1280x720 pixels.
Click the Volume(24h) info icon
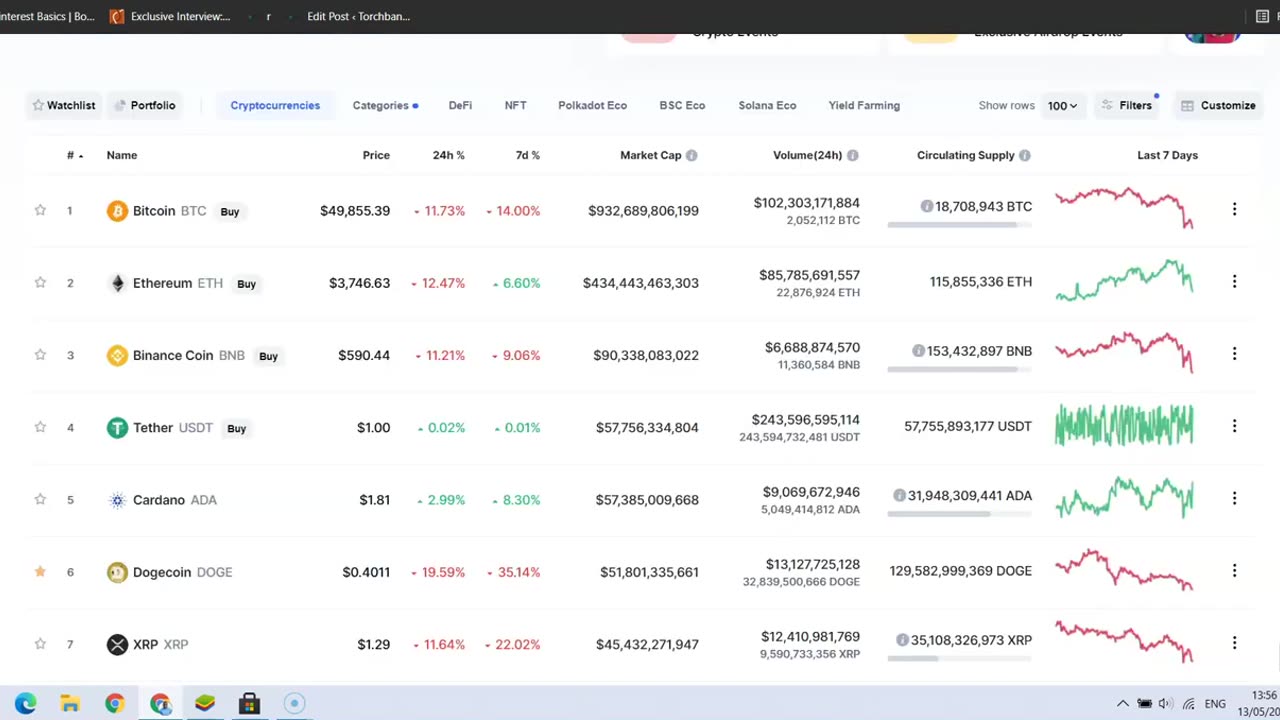[852, 155]
